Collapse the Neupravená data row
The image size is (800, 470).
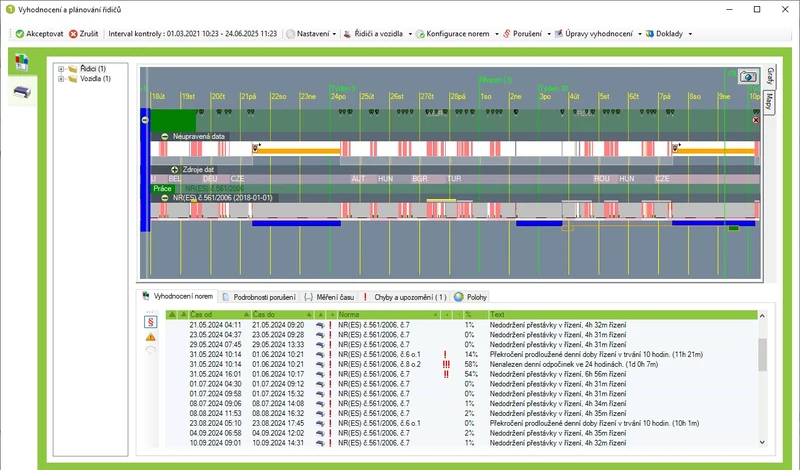coord(165,136)
